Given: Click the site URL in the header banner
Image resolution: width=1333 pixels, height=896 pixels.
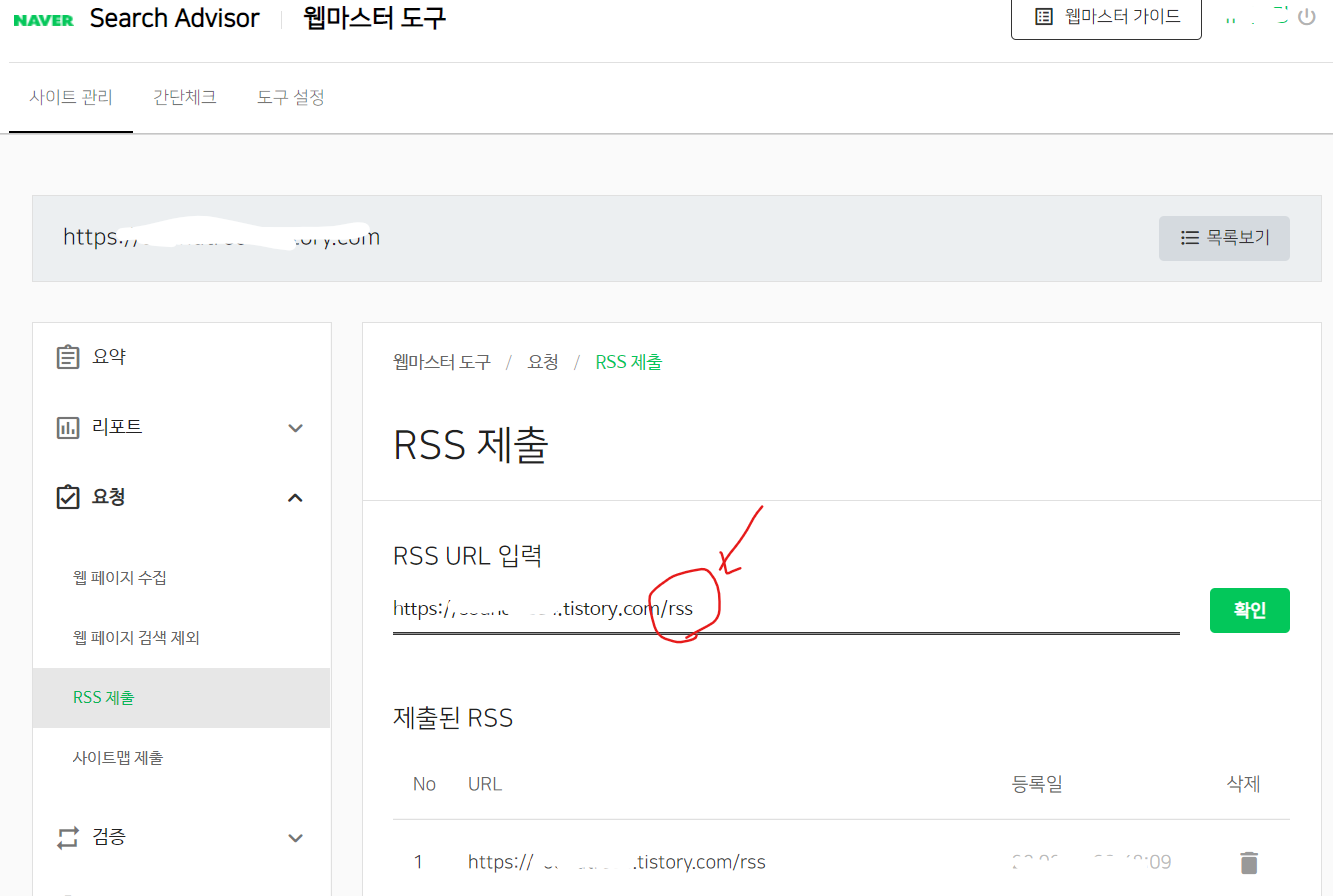Looking at the screenshot, I should click(221, 237).
